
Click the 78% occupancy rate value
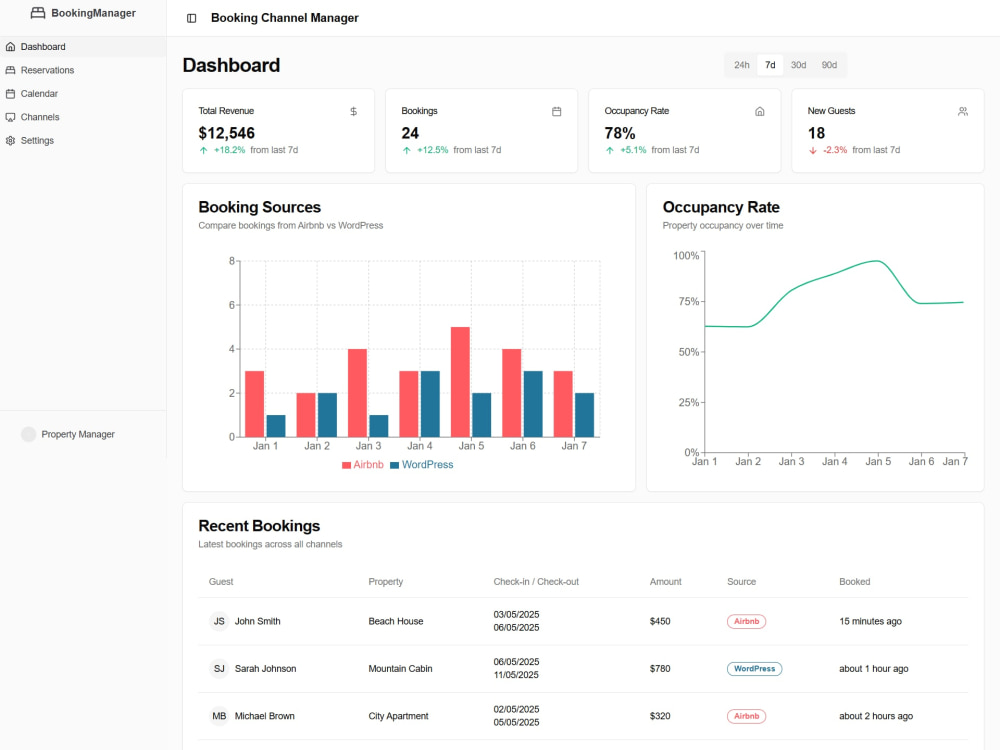pos(620,133)
